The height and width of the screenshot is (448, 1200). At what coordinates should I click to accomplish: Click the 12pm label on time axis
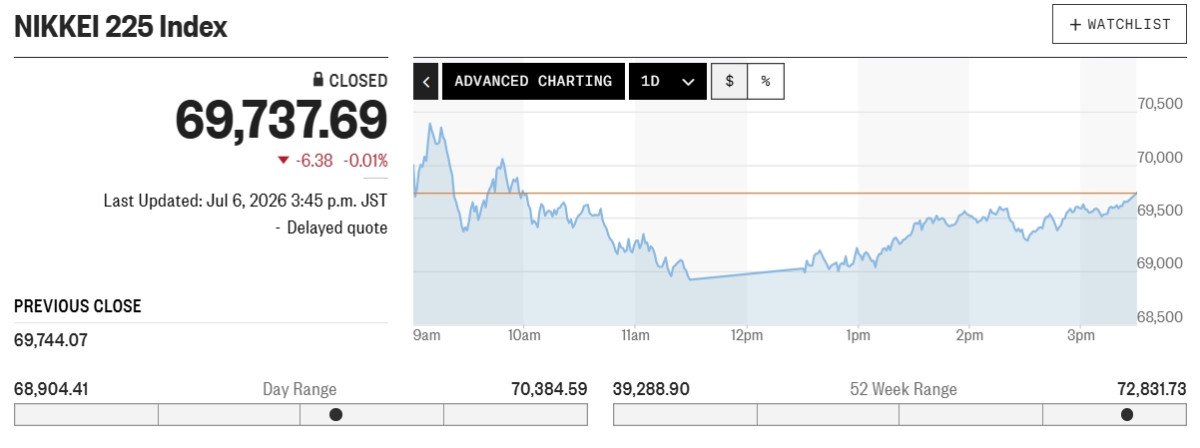tap(747, 335)
